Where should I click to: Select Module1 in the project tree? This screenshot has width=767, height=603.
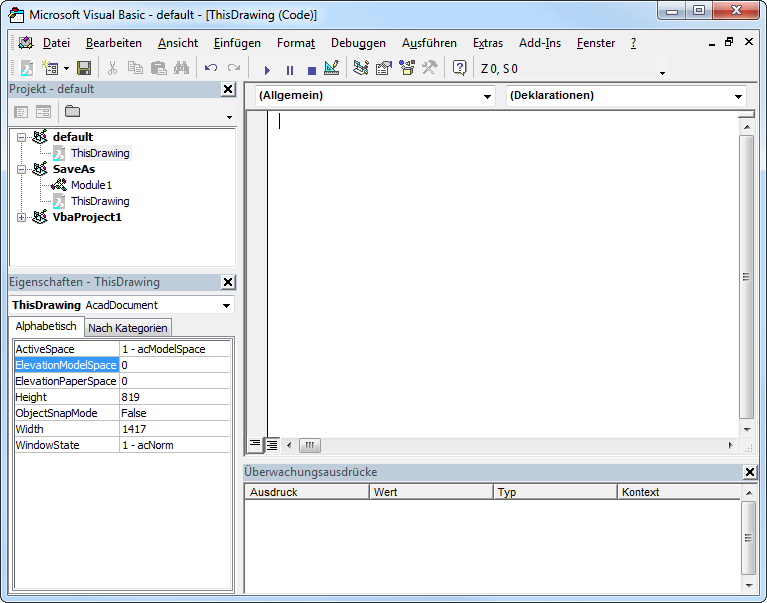91,185
